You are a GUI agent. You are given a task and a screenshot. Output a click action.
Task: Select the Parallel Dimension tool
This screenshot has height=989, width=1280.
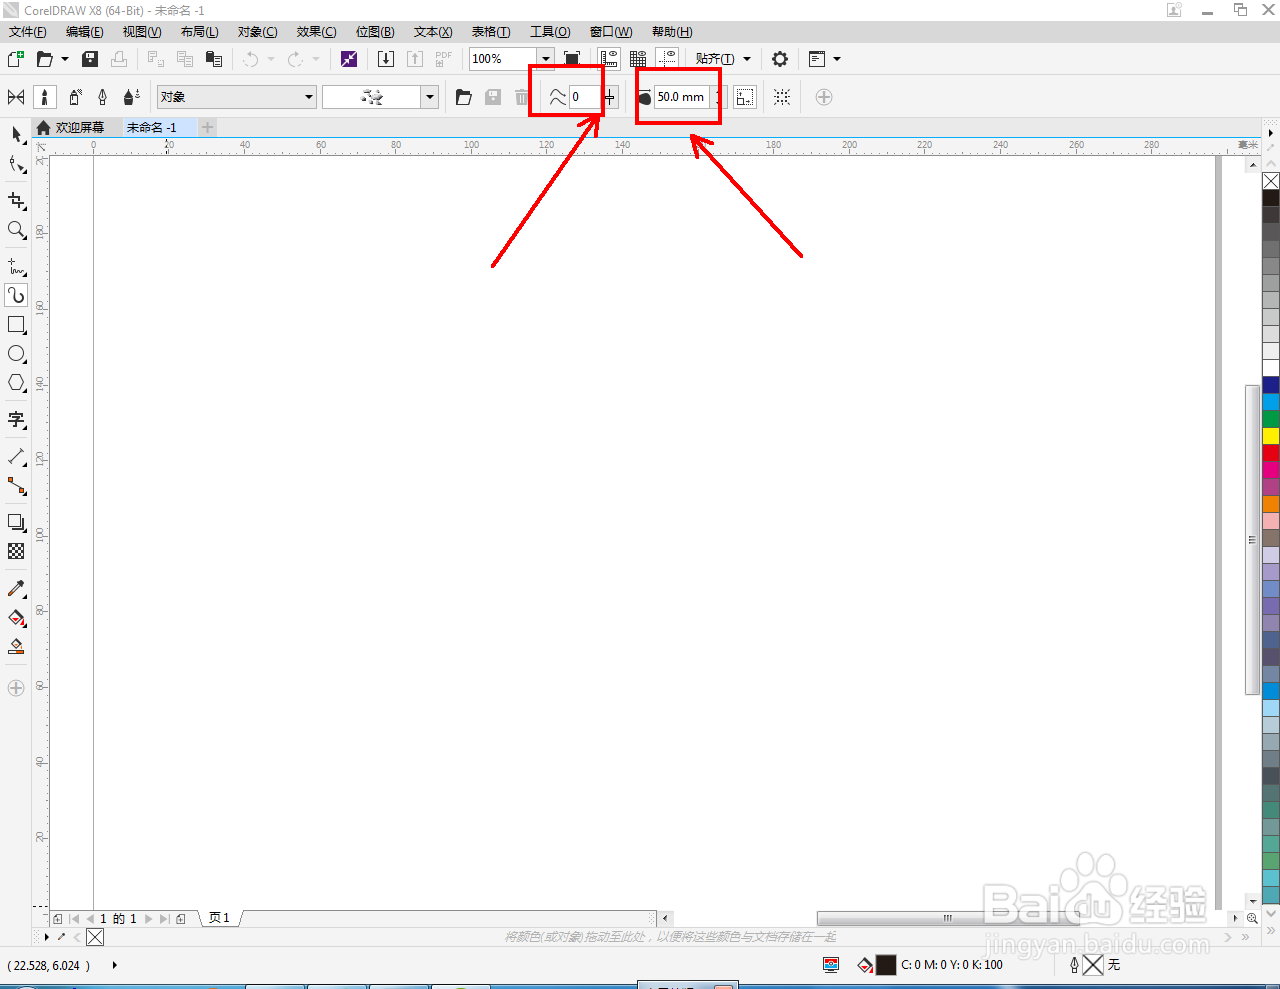(16, 457)
